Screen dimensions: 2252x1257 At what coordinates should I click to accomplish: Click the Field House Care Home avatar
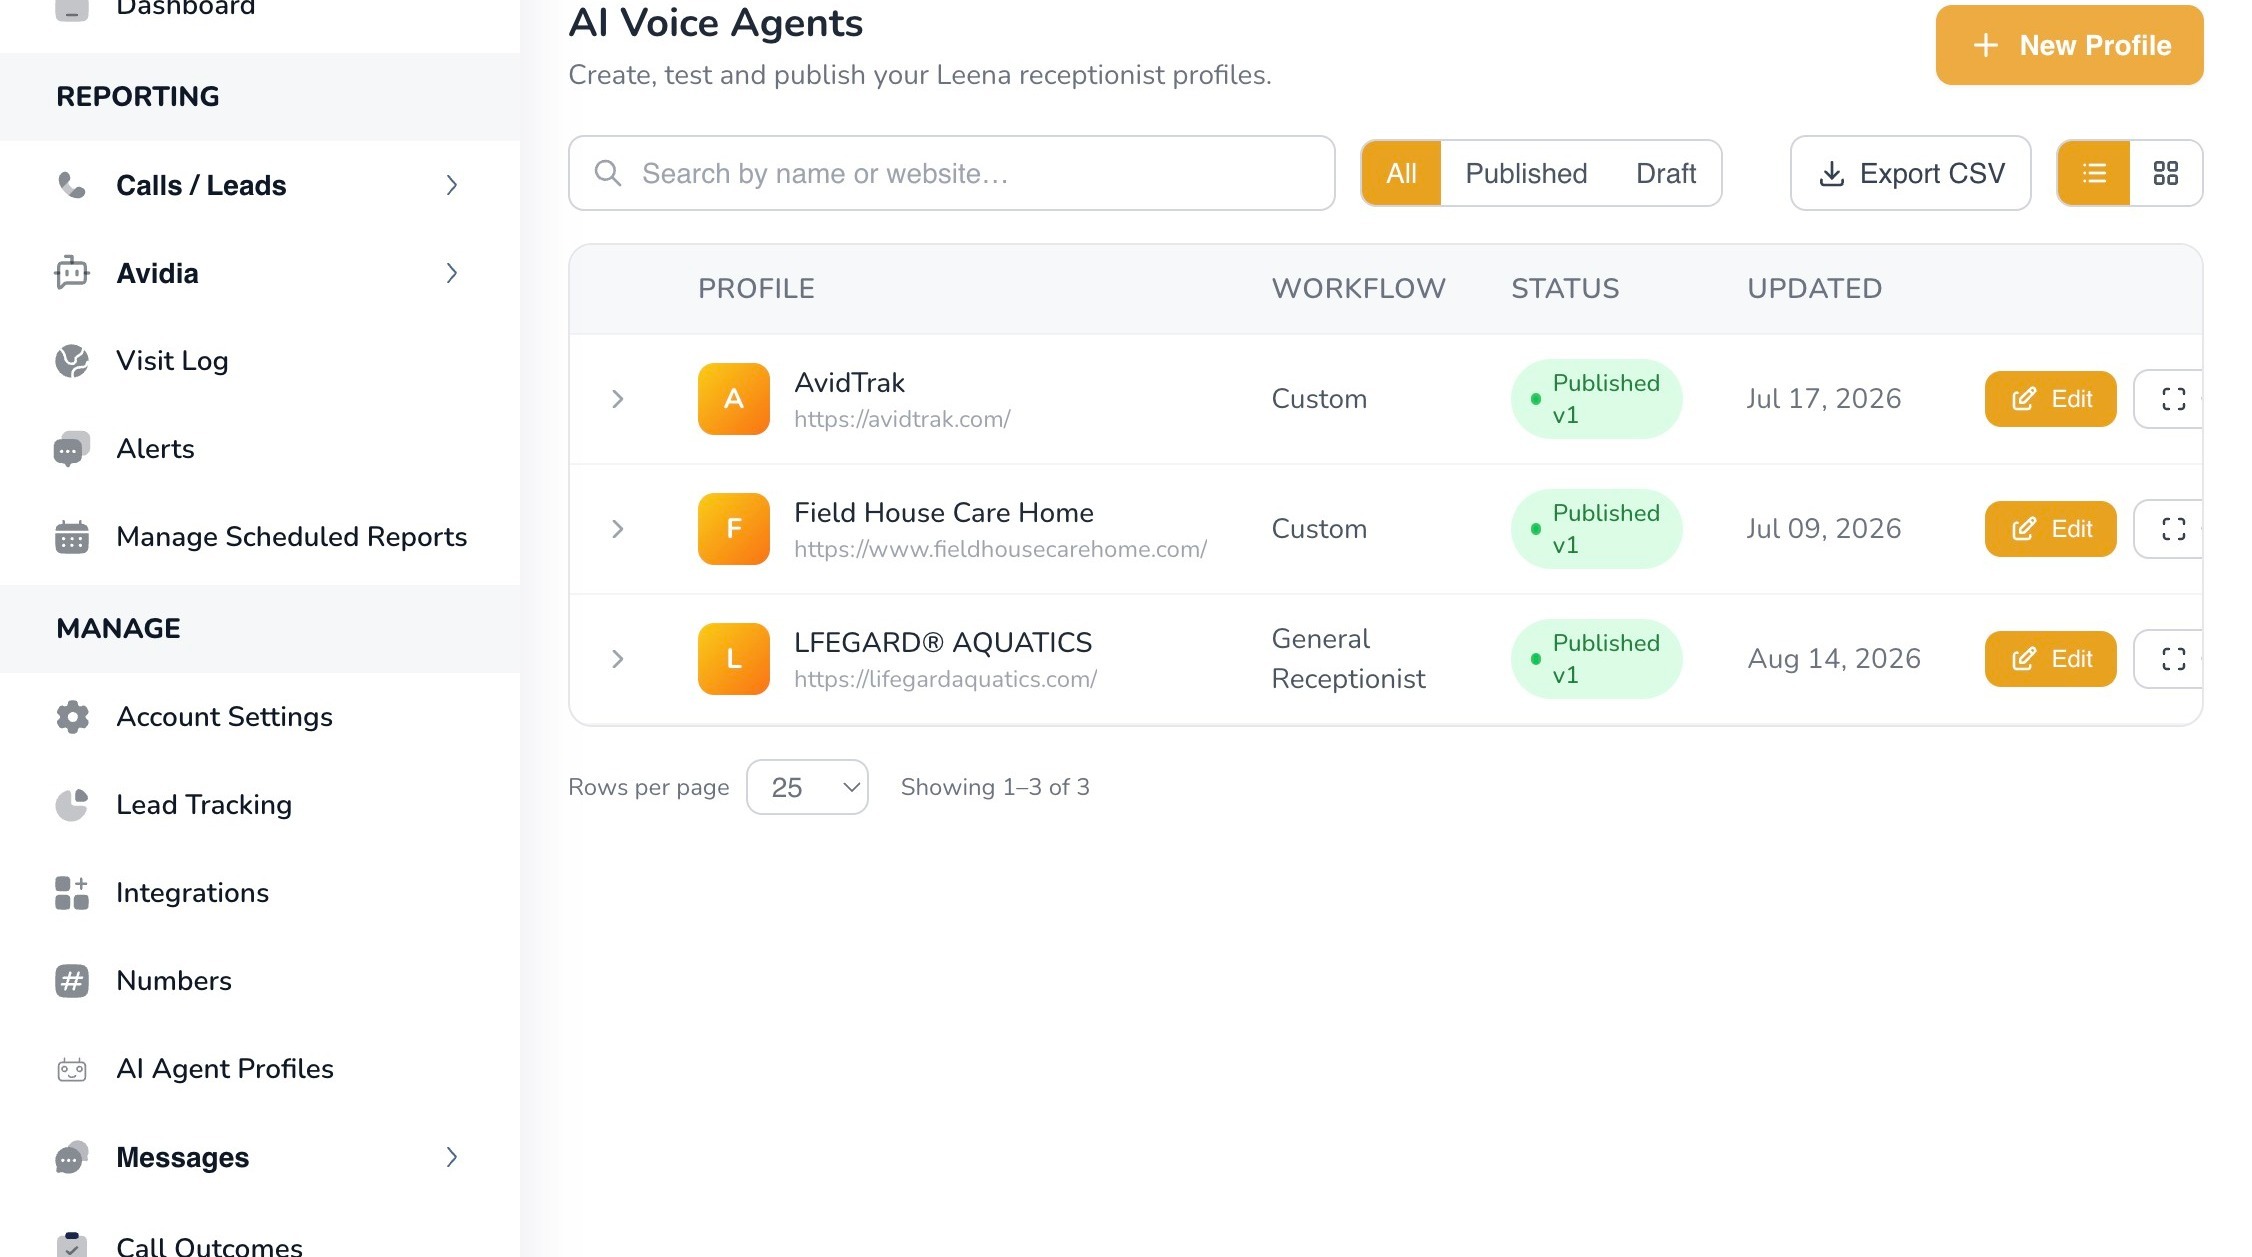734,529
